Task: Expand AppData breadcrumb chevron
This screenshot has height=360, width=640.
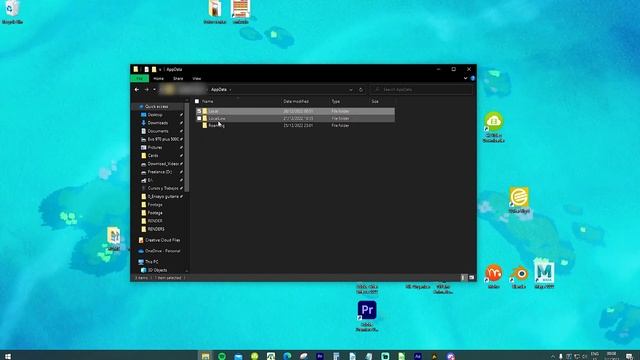Action: click(x=230, y=90)
